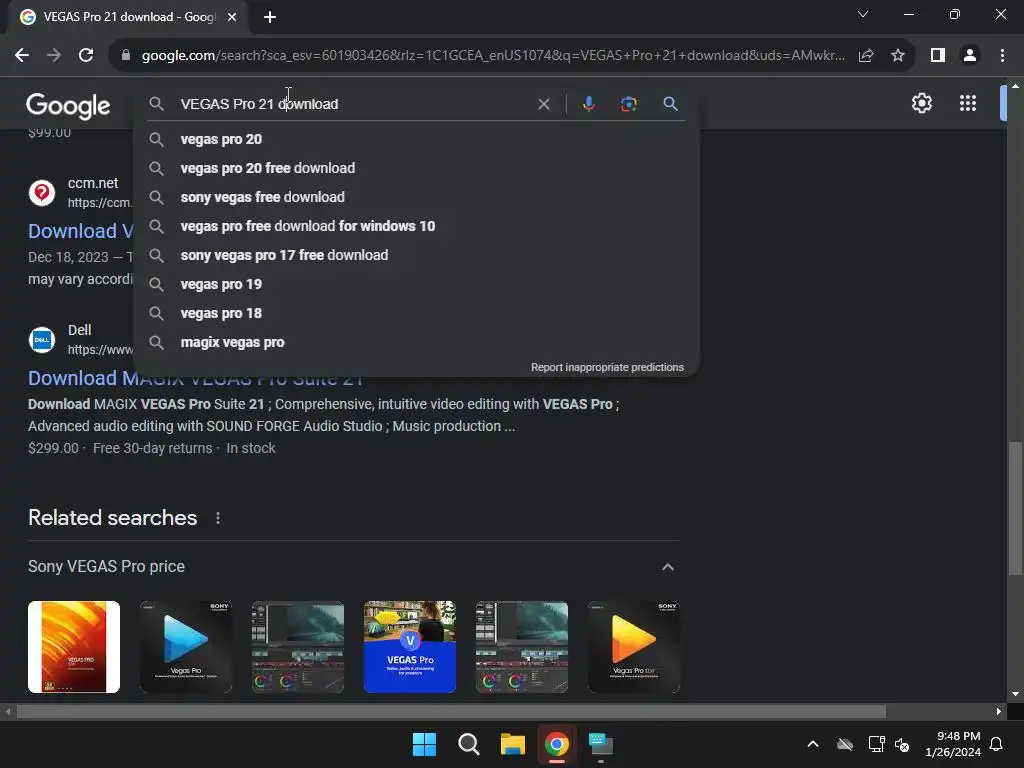Screen dimensions: 1024x768
Task: Share this page icon in address bar
Action: (866, 56)
